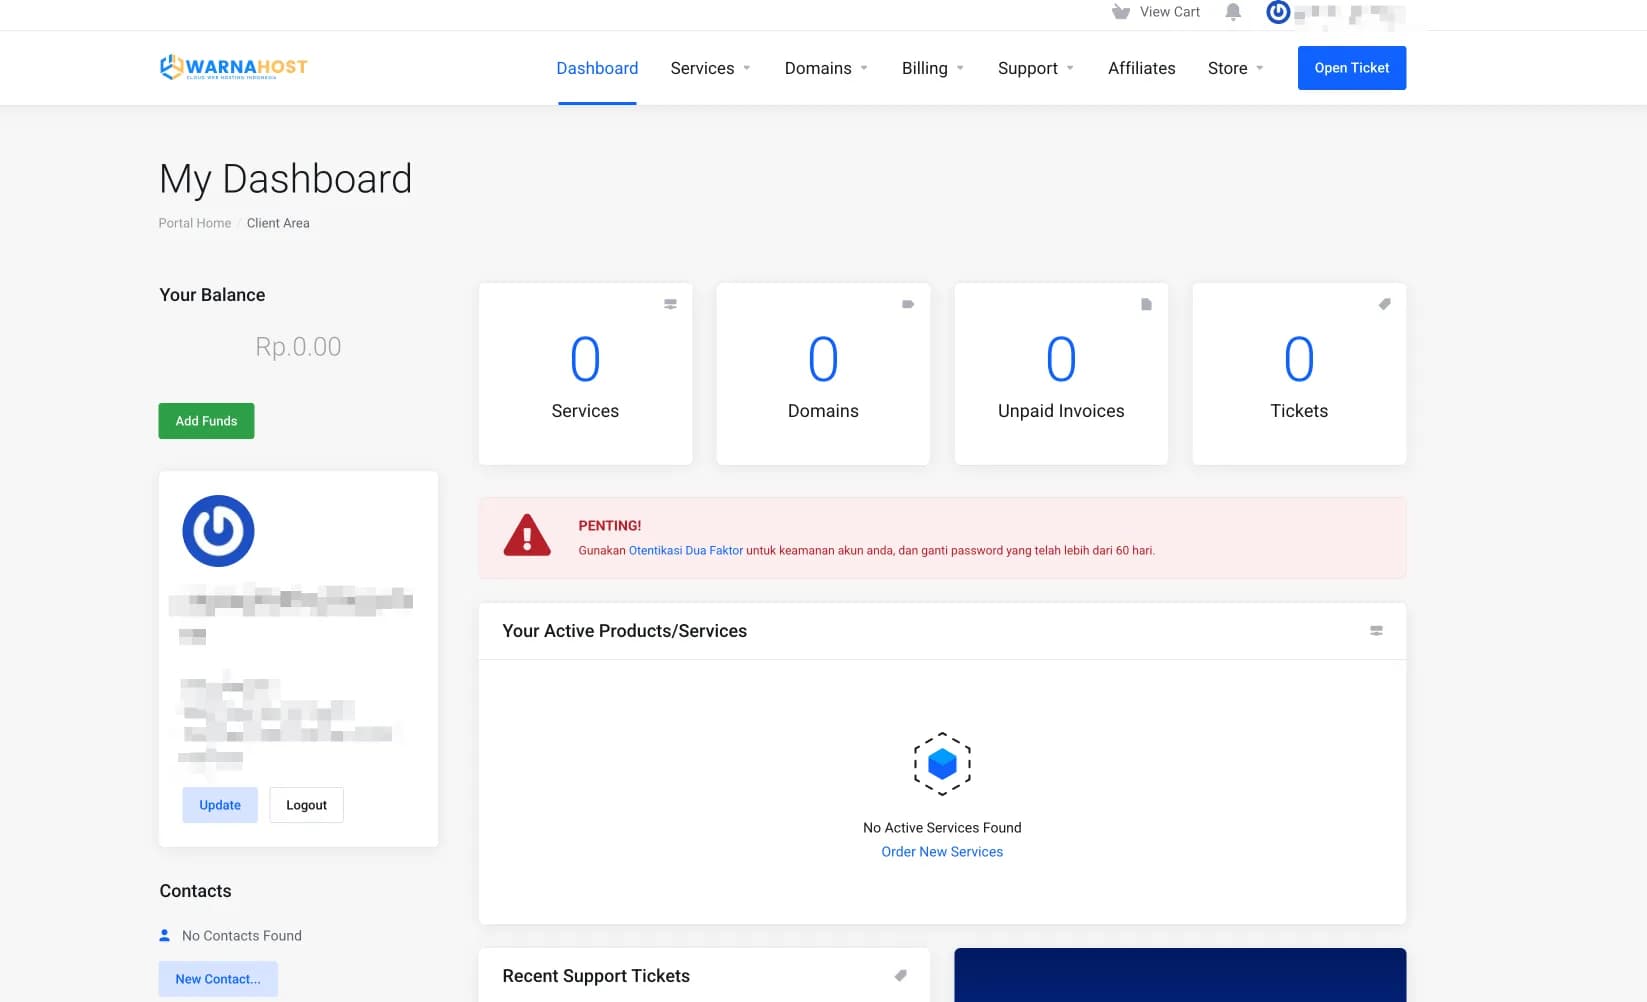Go to the Affiliates menu item
Viewport: 1647px width, 1002px height.
pos(1141,68)
